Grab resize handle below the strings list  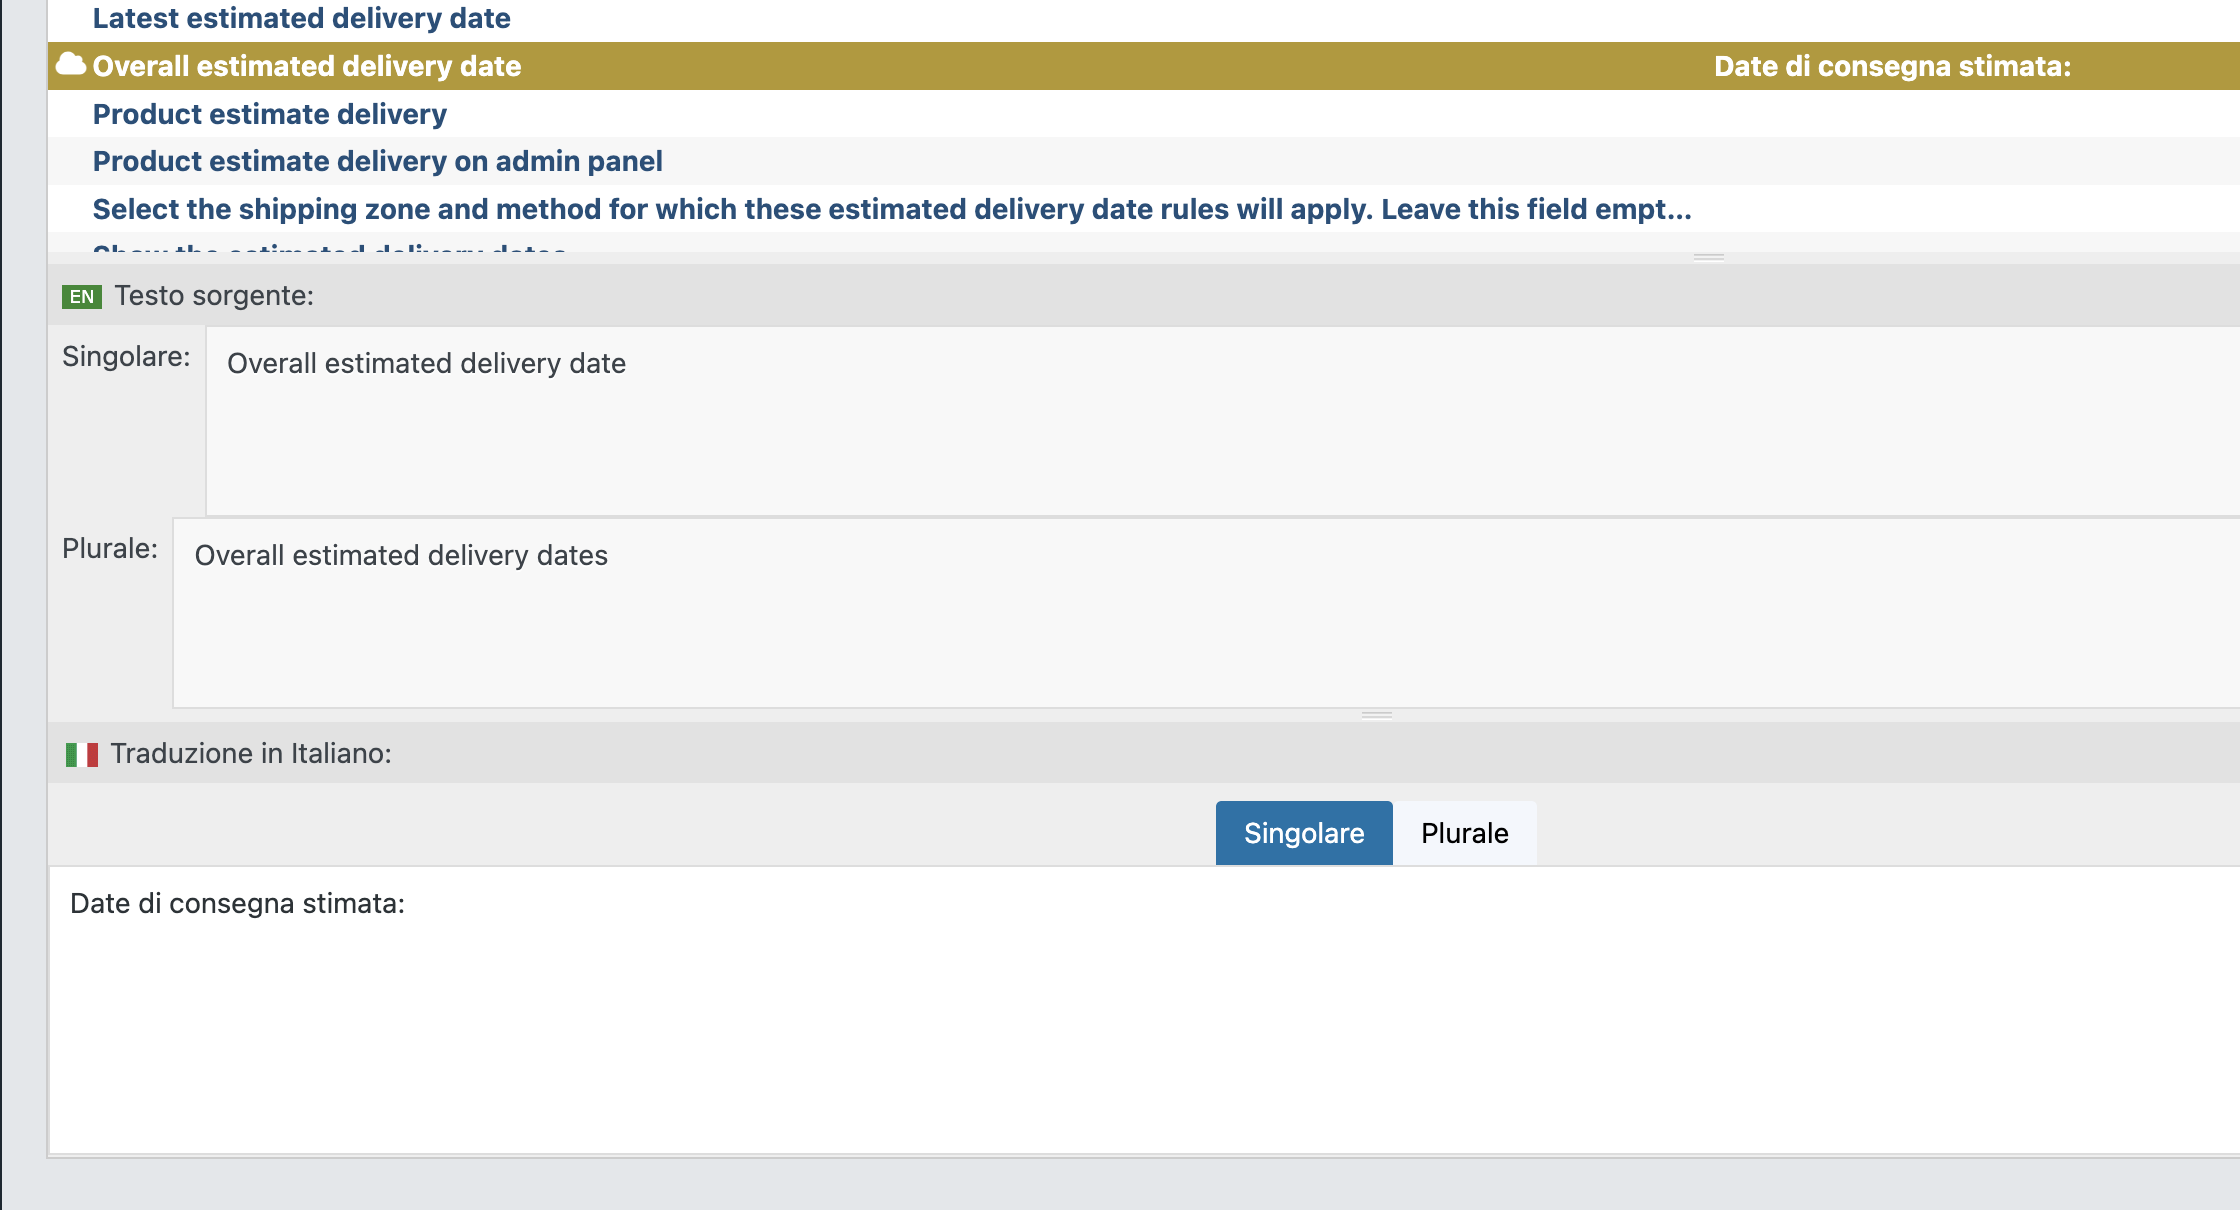click(x=1708, y=257)
